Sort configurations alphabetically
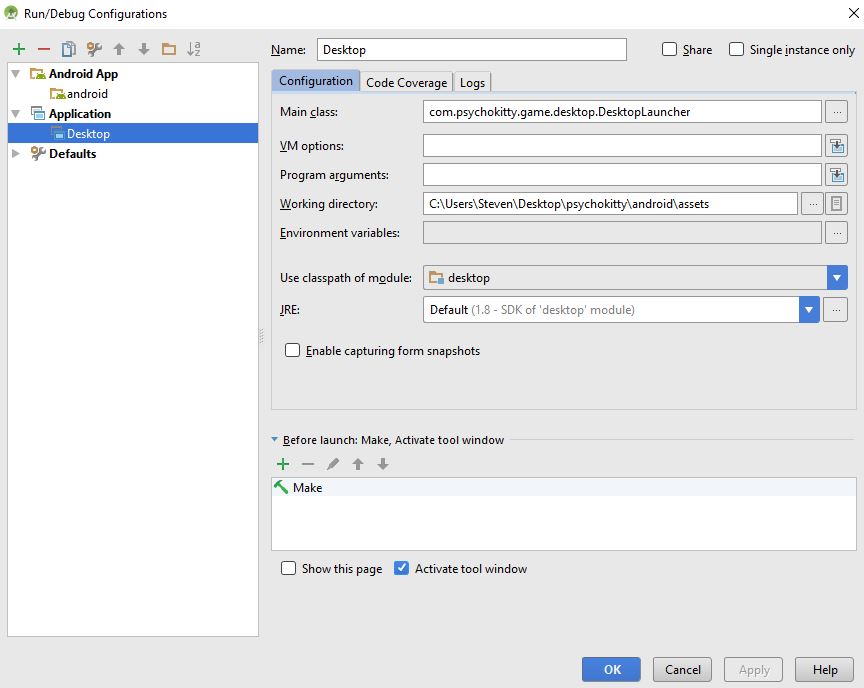 (x=193, y=49)
